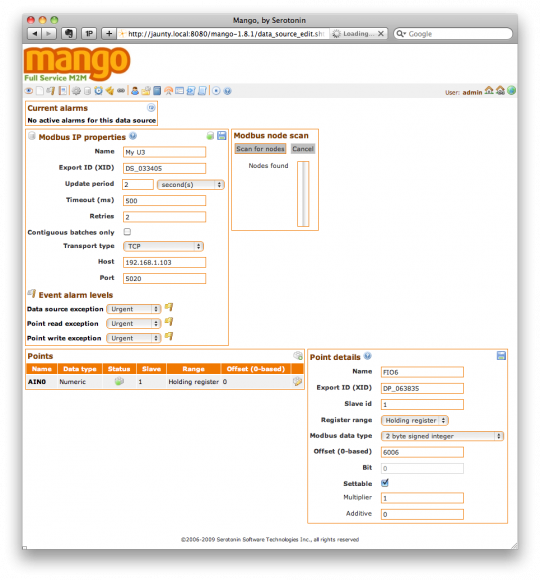The image size is (540, 580).
Task: Open the Transport type dropdown
Action: 163,246
